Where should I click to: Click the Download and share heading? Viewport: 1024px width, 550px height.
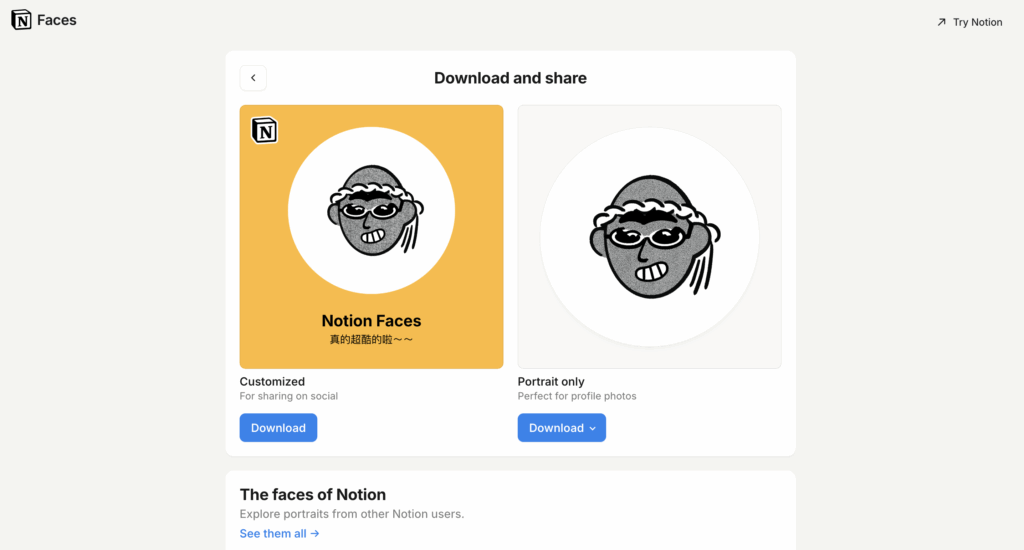(510, 78)
